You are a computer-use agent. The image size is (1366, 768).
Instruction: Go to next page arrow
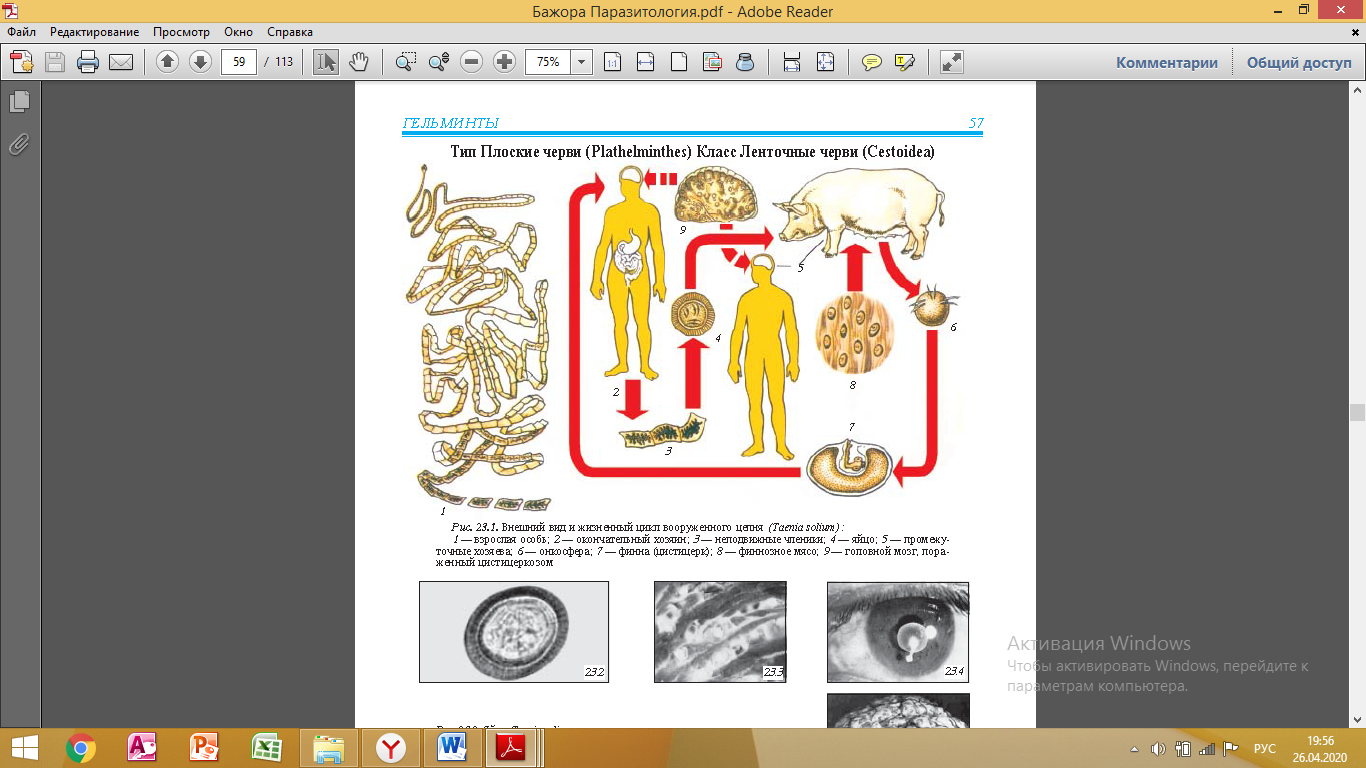click(200, 62)
